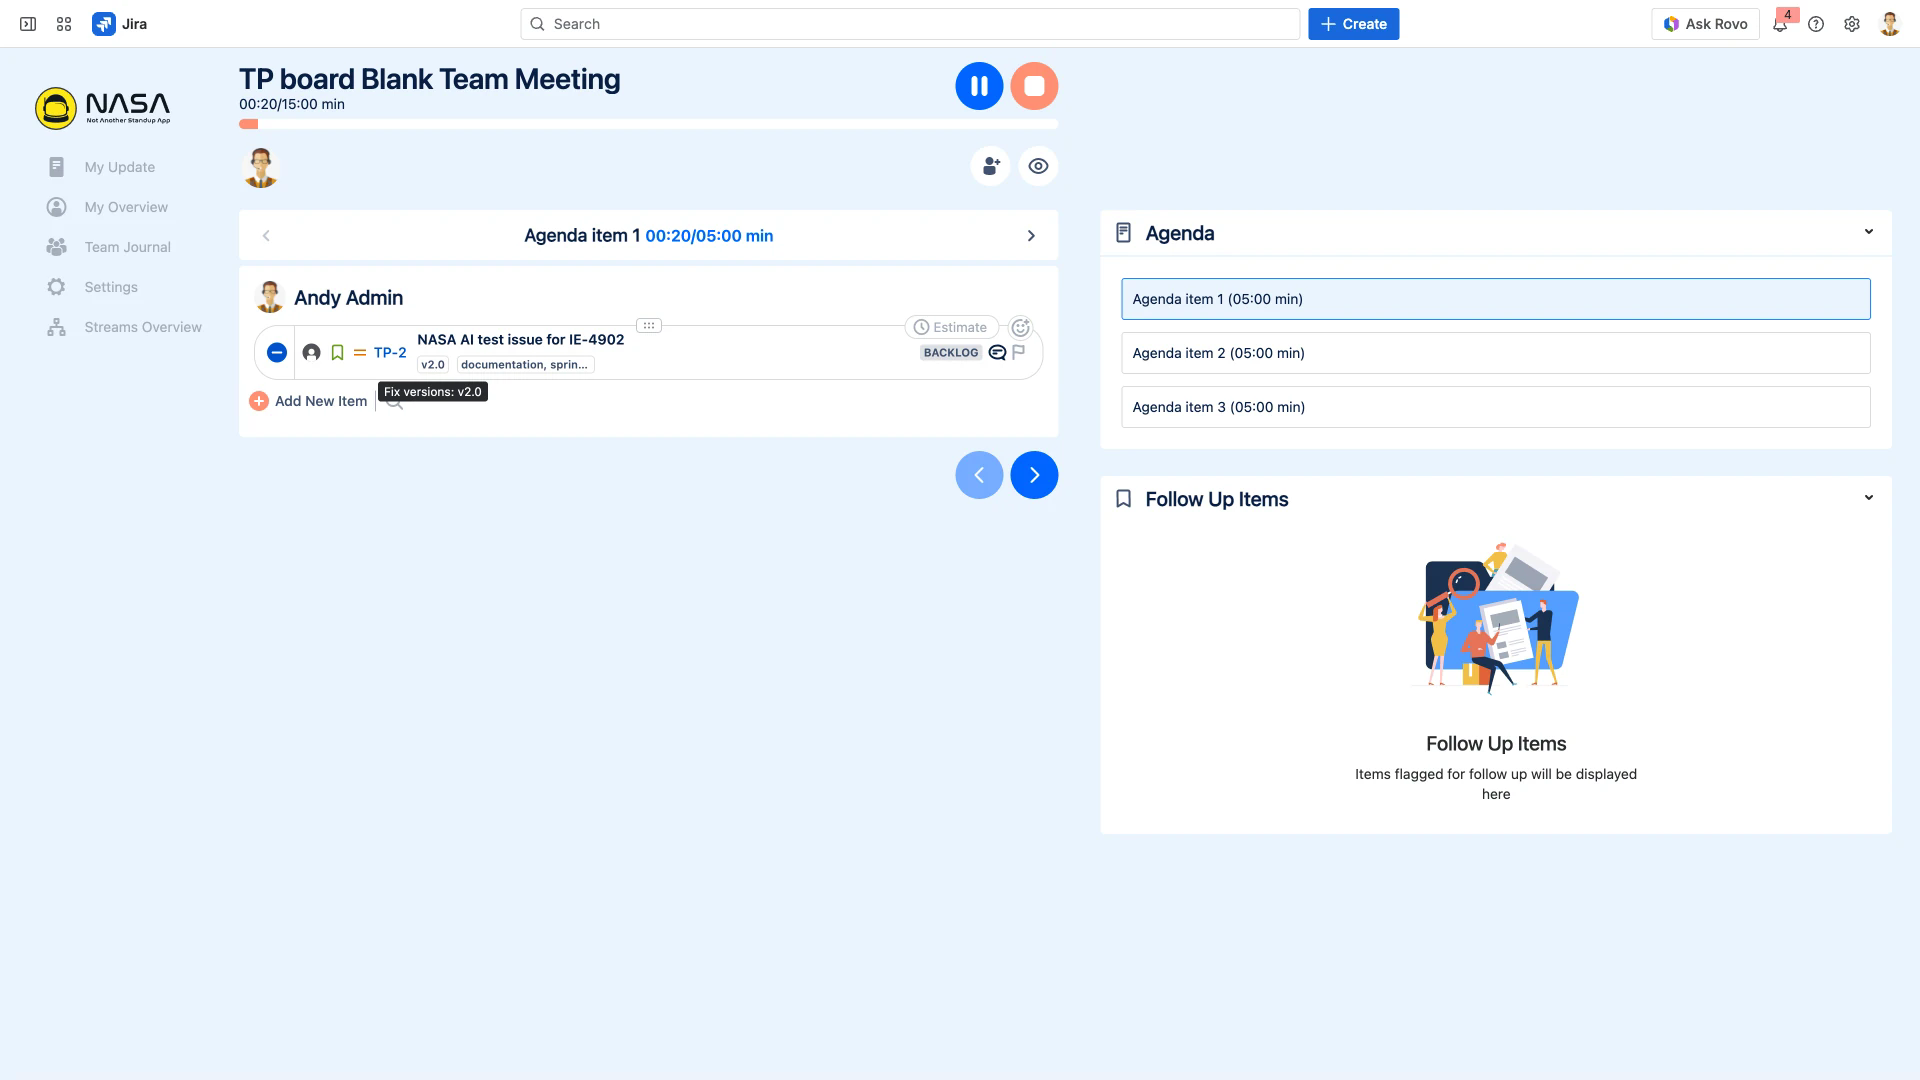Click the meeting progress bar
1920x1080 pixels.
tap(648, 124)
